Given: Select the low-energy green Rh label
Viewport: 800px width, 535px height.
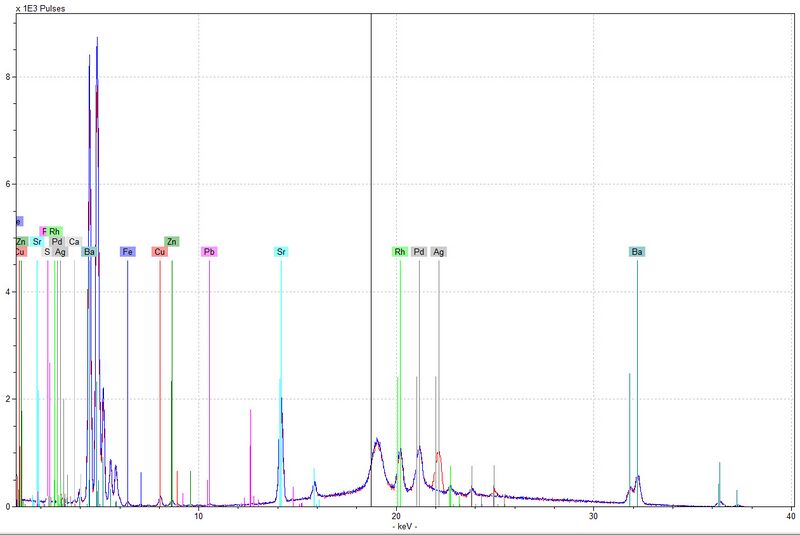Looking at the screenshot, I should coord(55,232).
